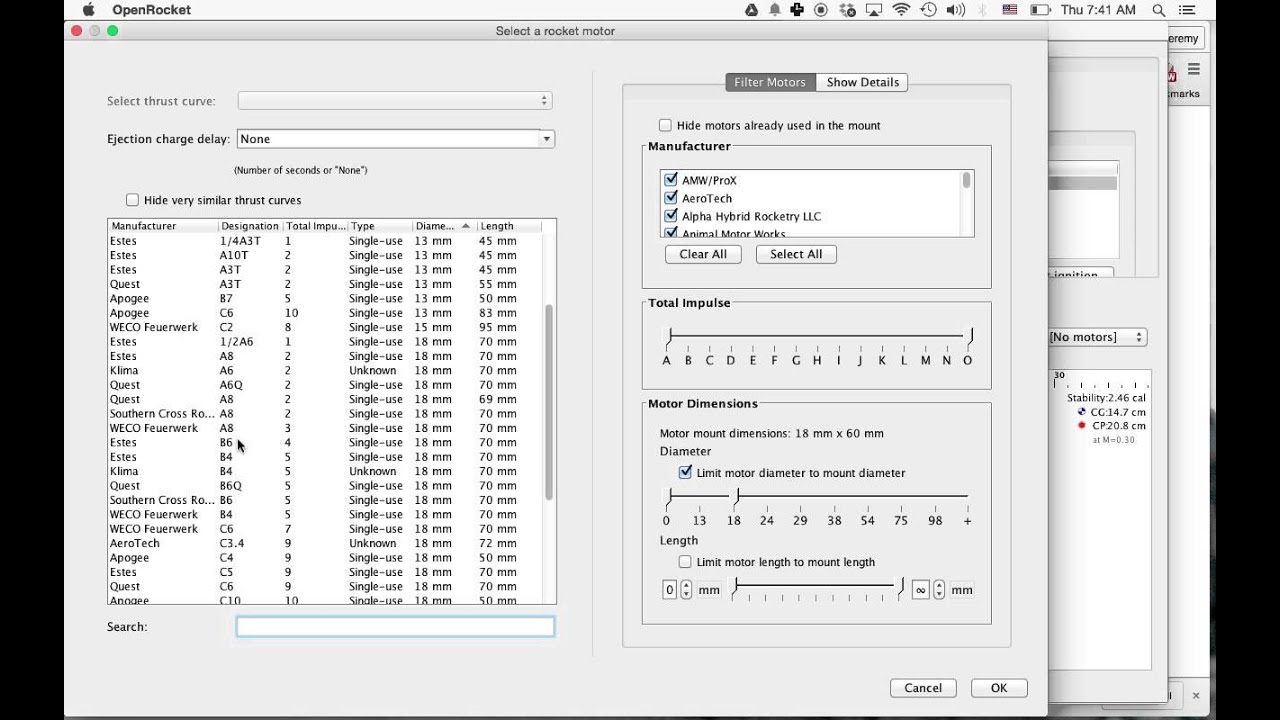The height and width of the screenshot is (720, 1280).
Task: Click the Clear All manufacturers button
Action: (x=703, y=254)
